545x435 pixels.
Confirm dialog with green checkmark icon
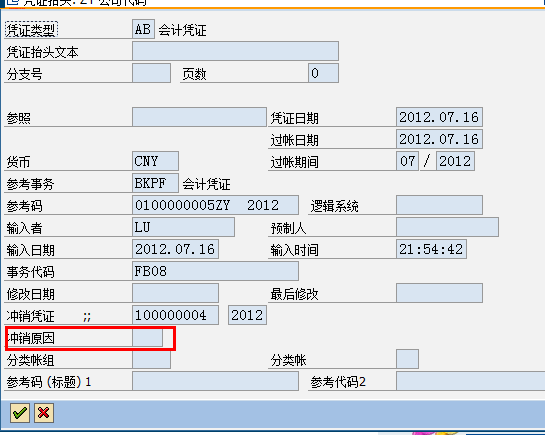(x=20, y=413)
